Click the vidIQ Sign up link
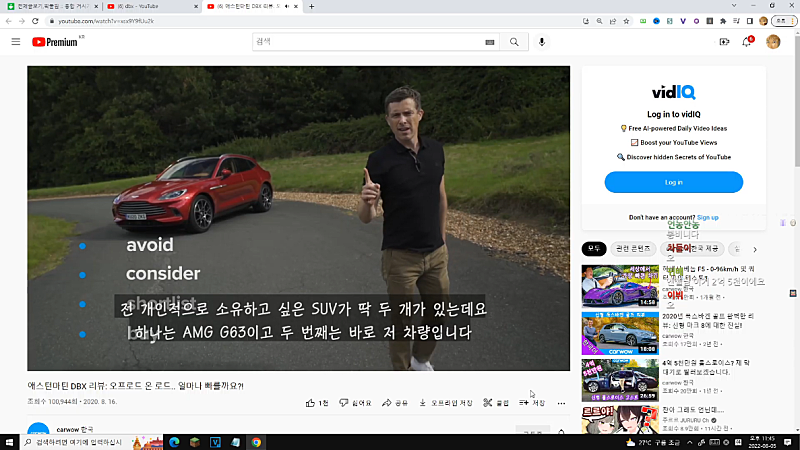 coord(707,217)
